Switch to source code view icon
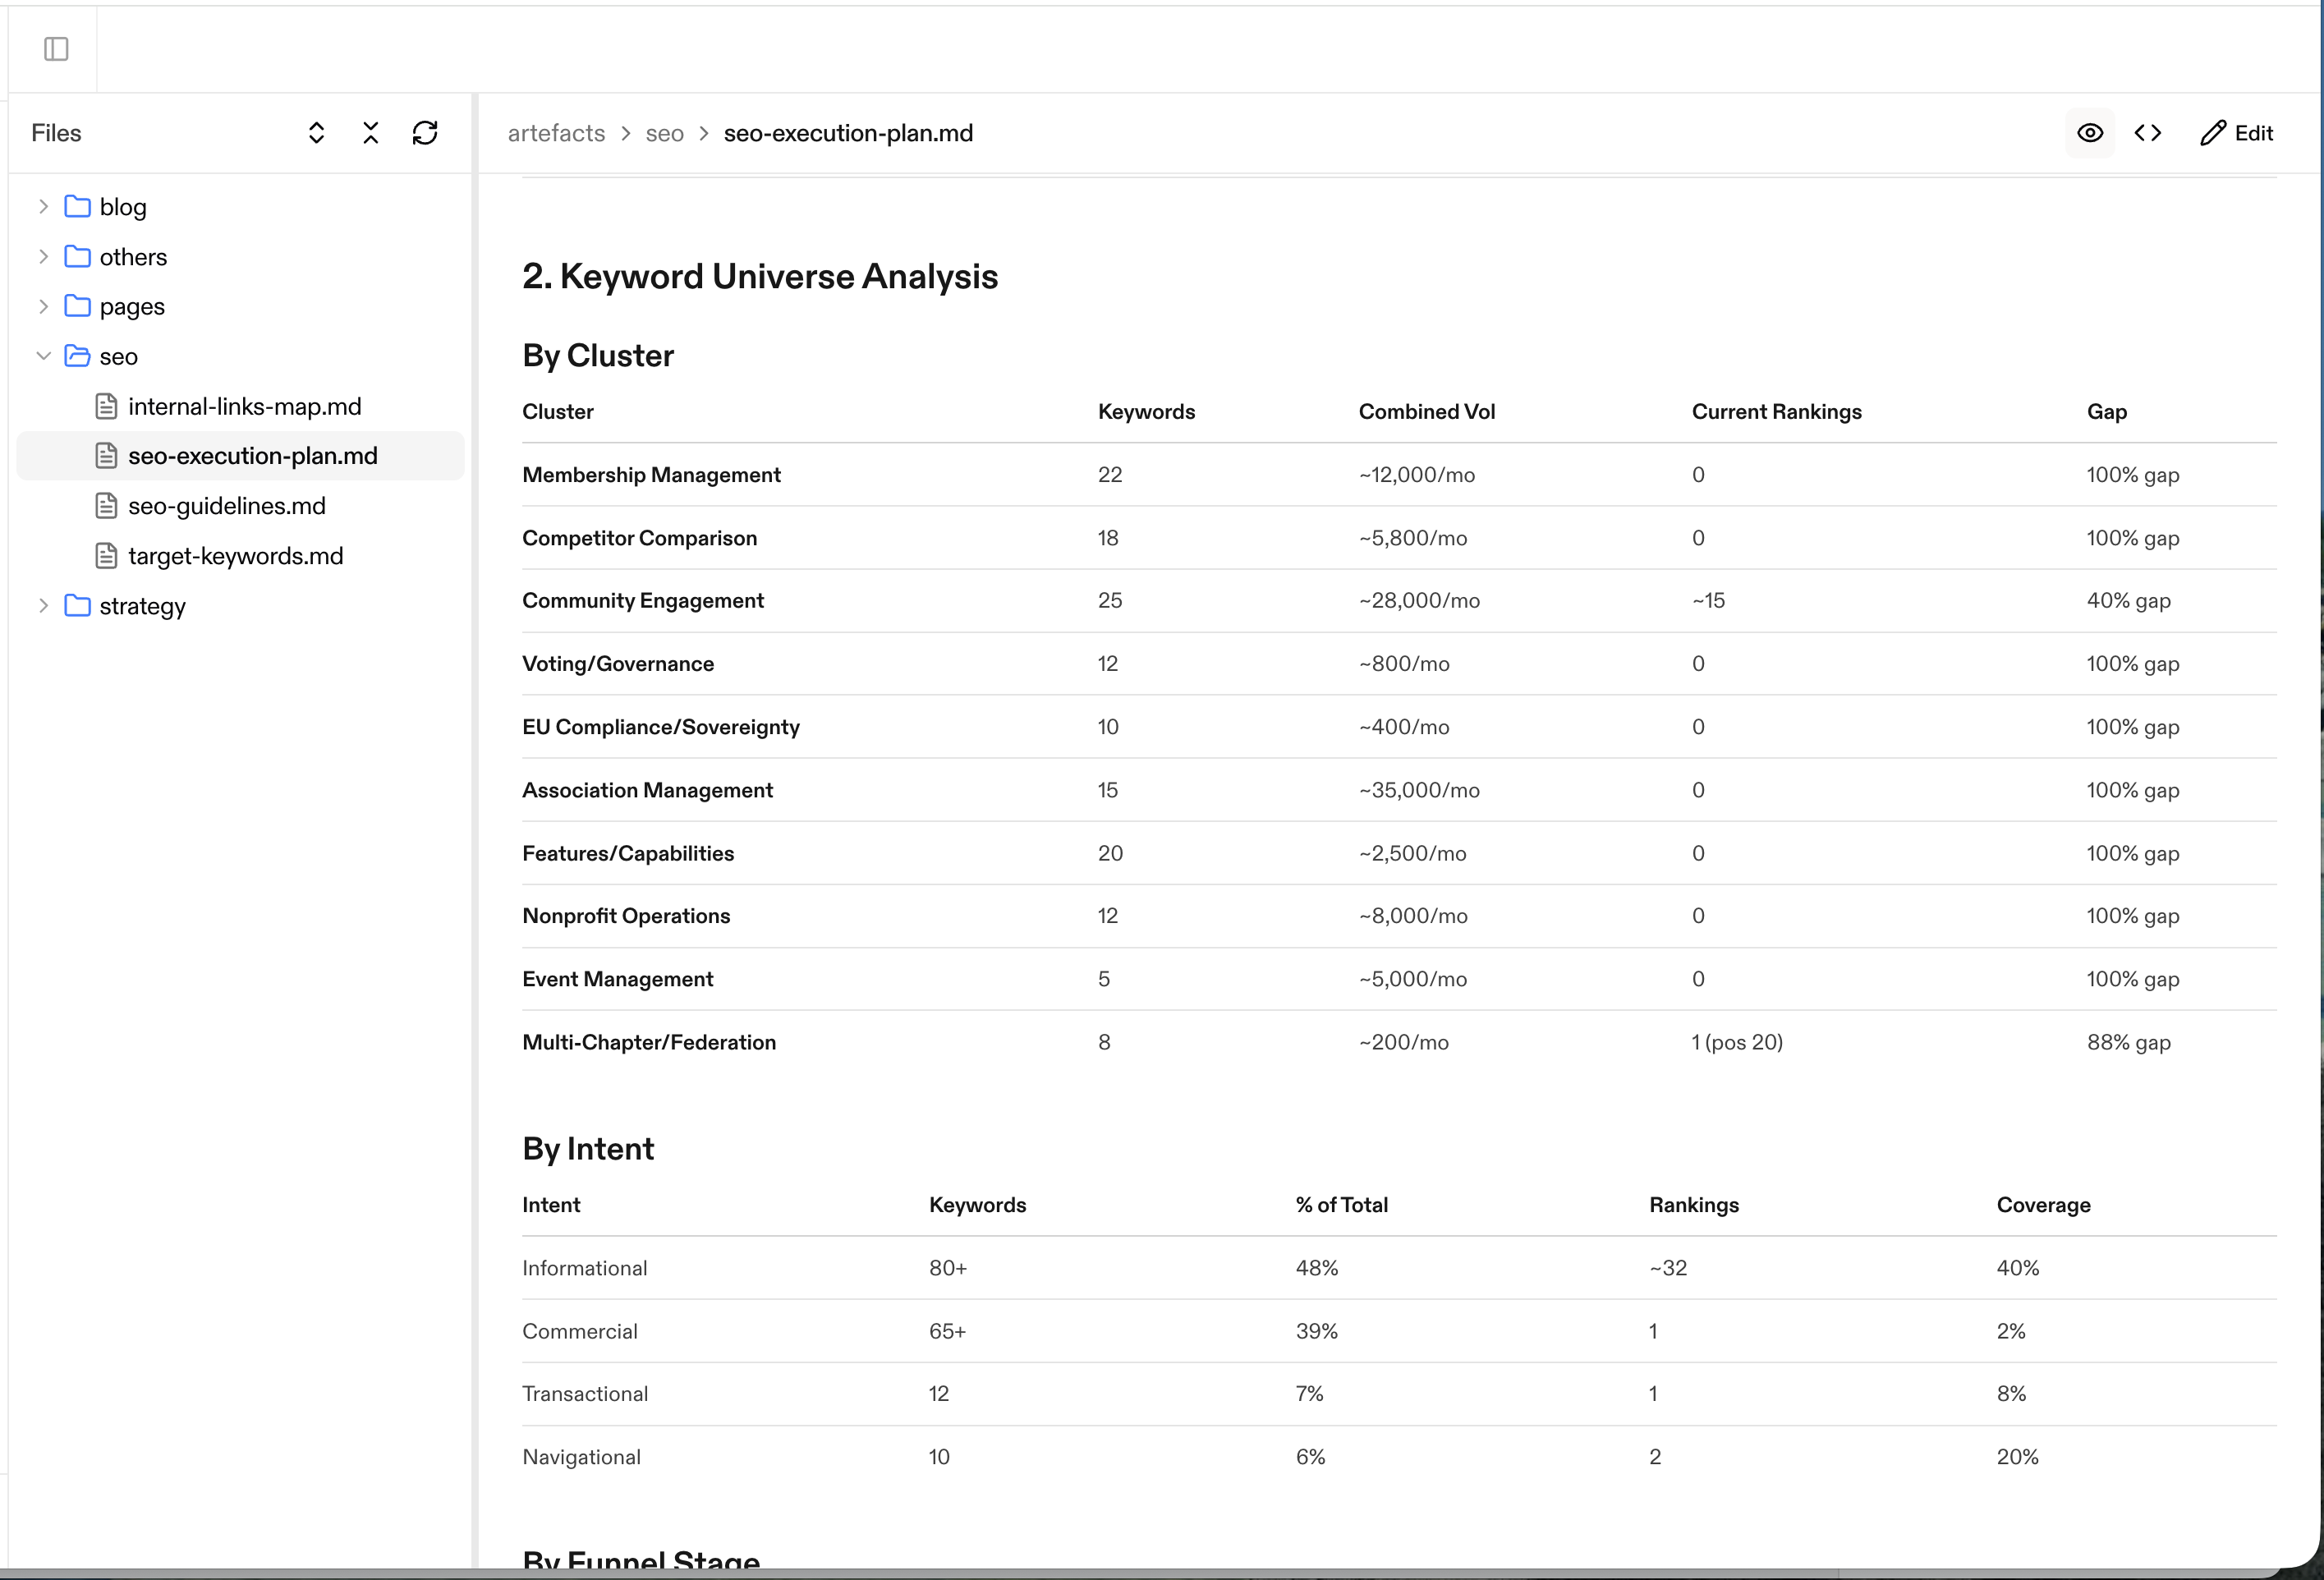2324x1580 pixels. pyautogui.click(x=2148, y=133)
